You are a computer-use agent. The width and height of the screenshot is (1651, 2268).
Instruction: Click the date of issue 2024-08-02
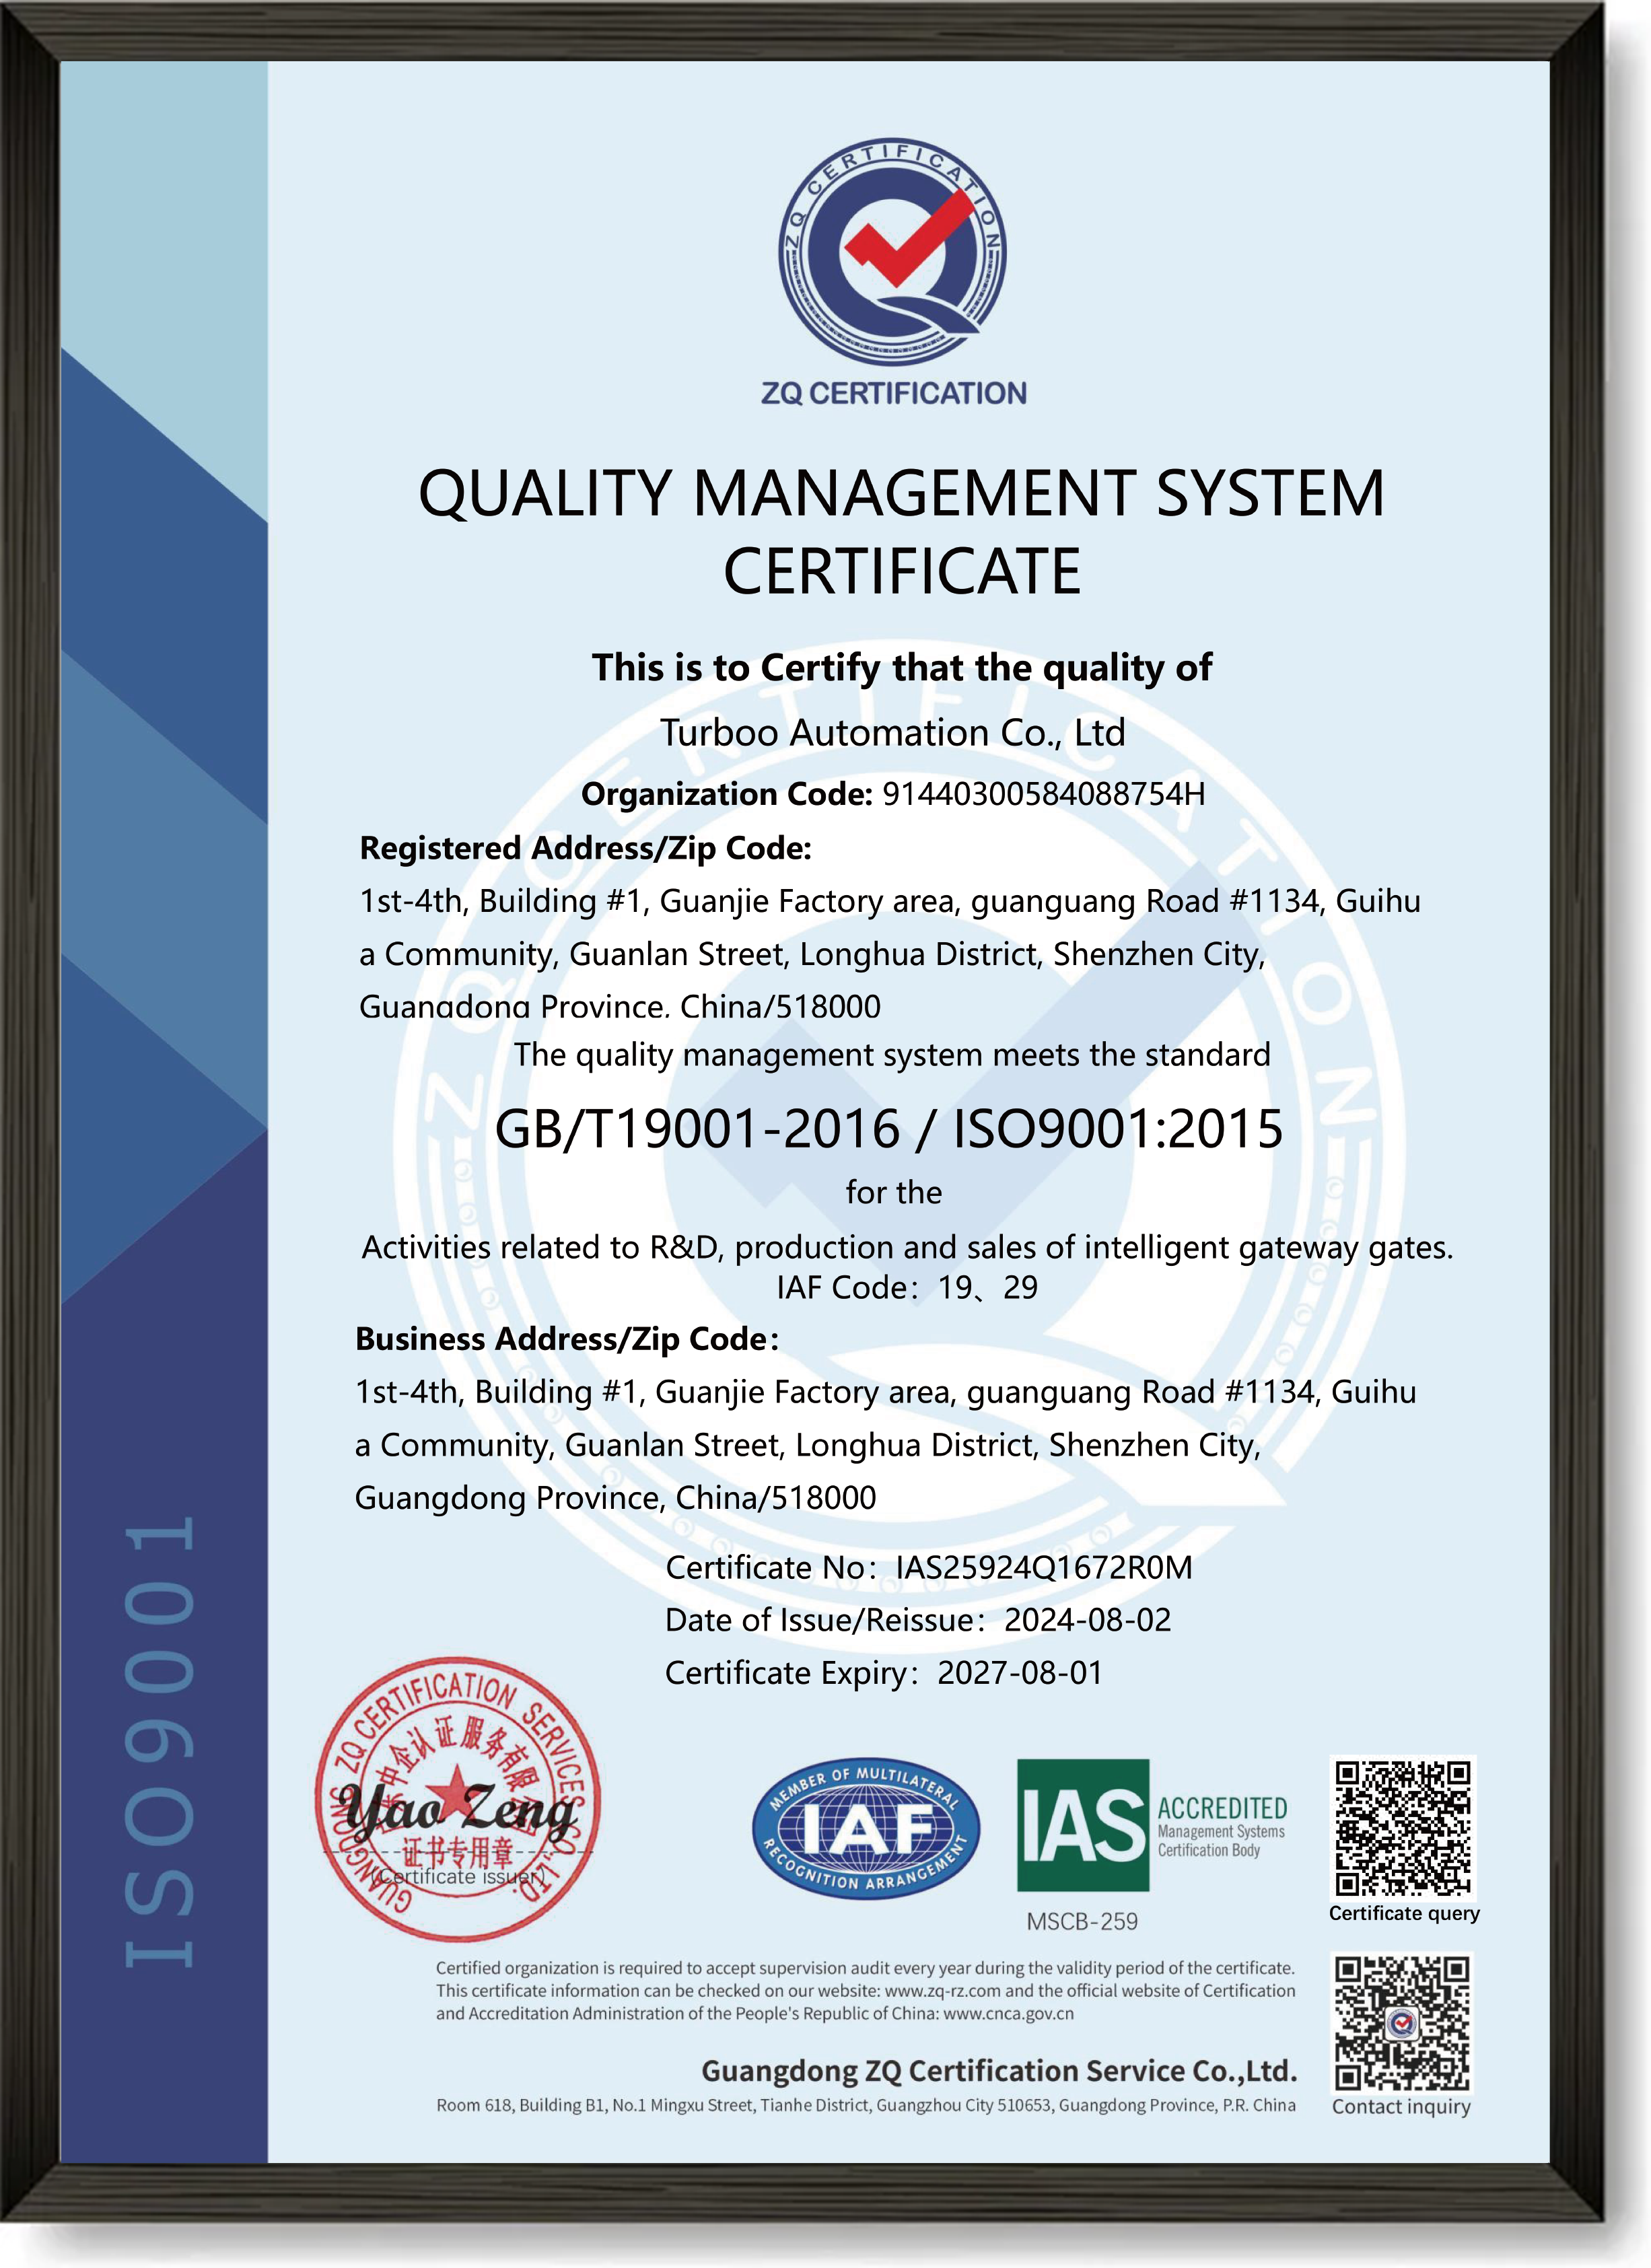[x=1087, y=1620]
